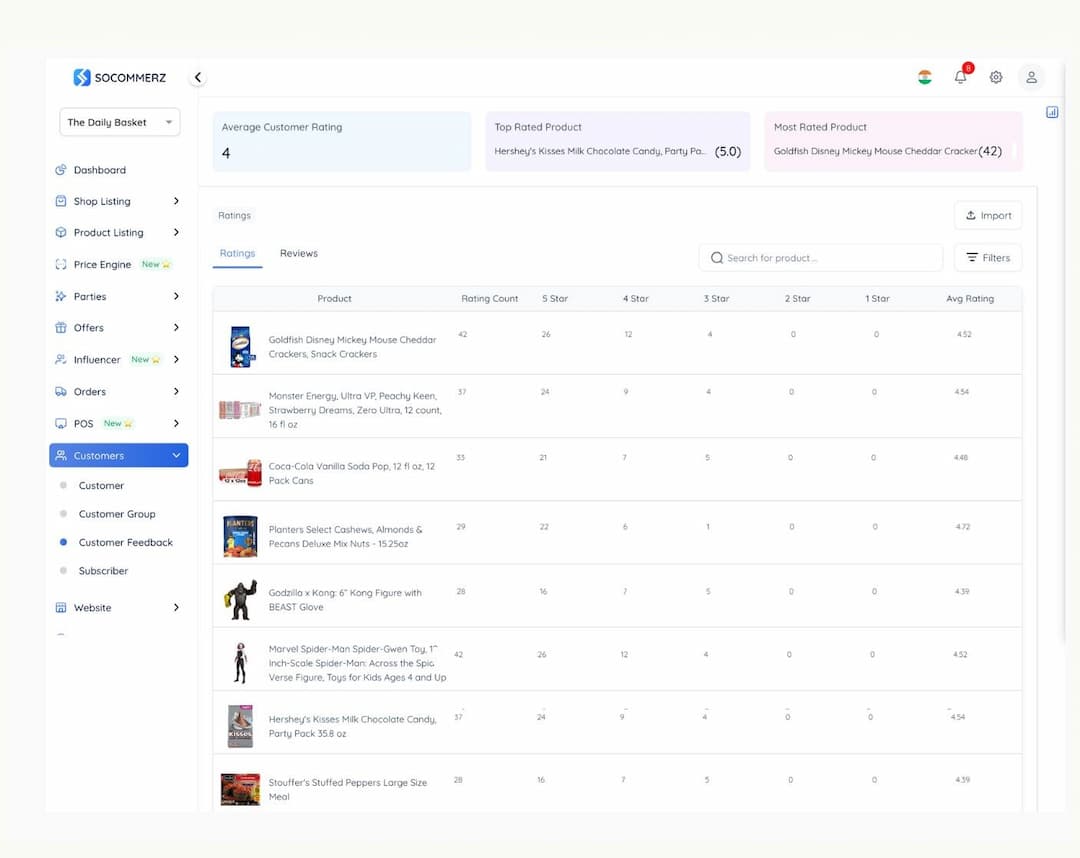Open the India flag language selector

pyautogui.click(x=925, y=77)
